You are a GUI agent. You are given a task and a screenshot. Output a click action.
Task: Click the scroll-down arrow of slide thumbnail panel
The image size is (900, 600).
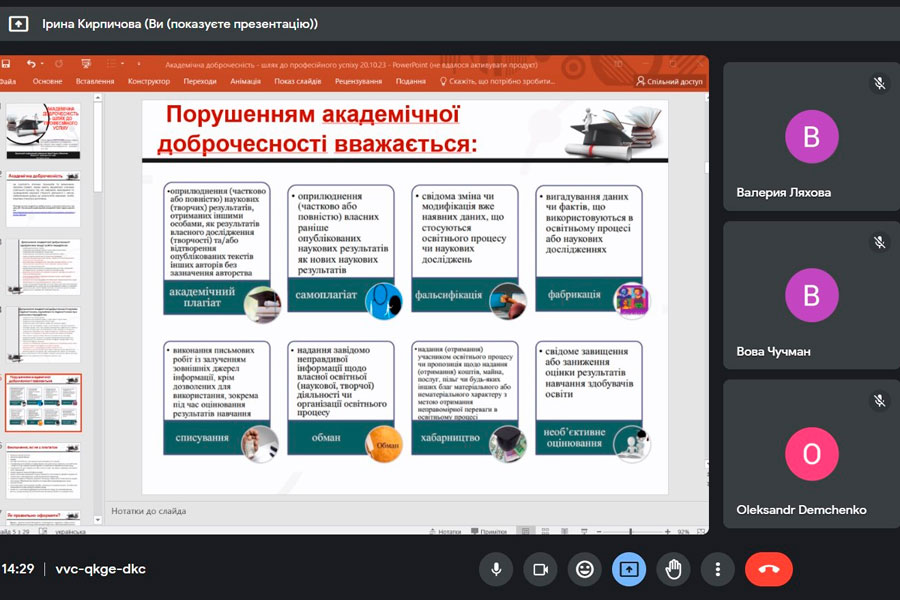click(x=98, y=519)
